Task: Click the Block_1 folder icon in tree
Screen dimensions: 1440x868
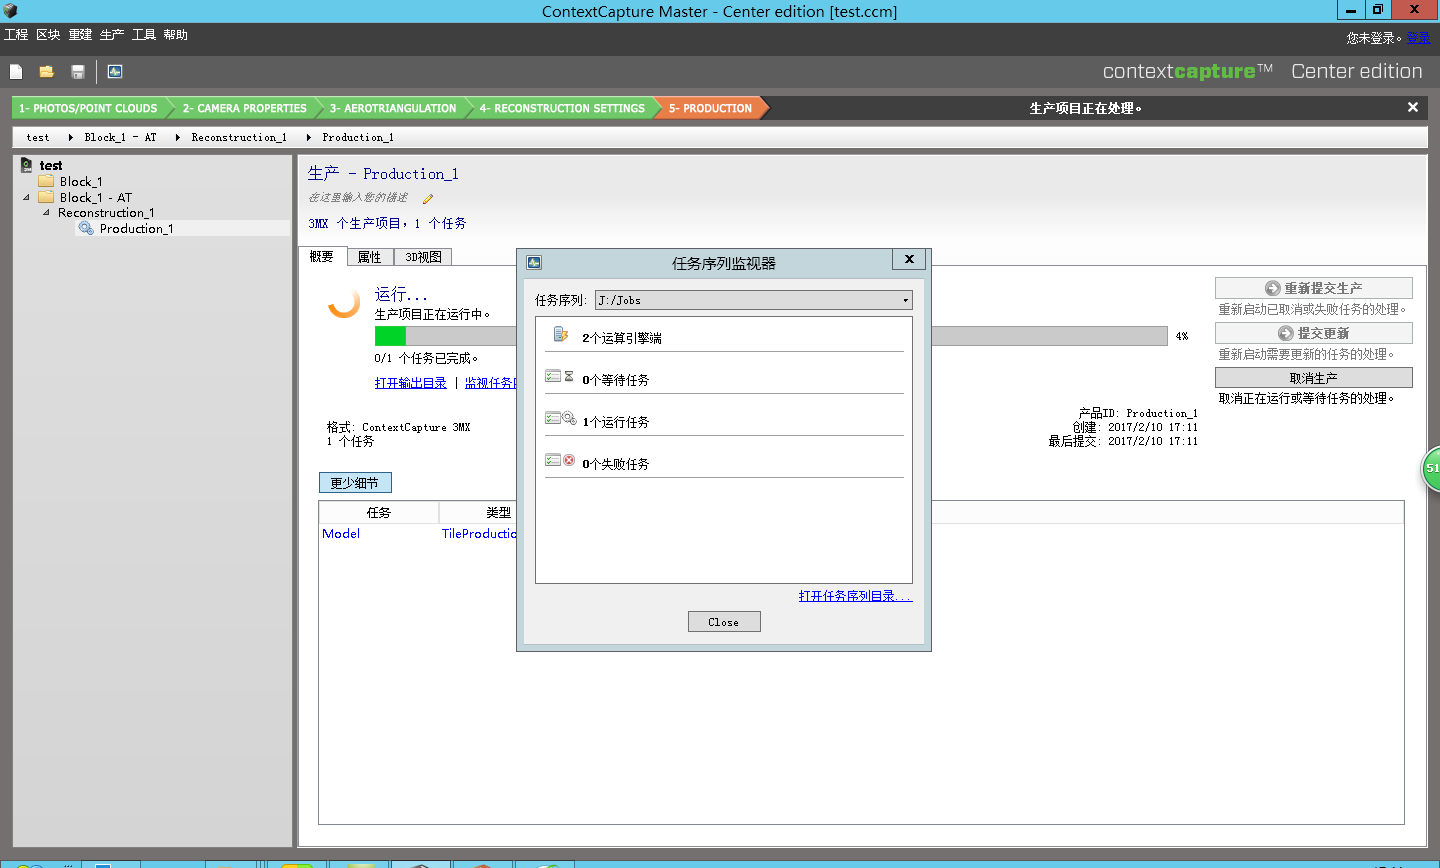Action: coord(46,181)
